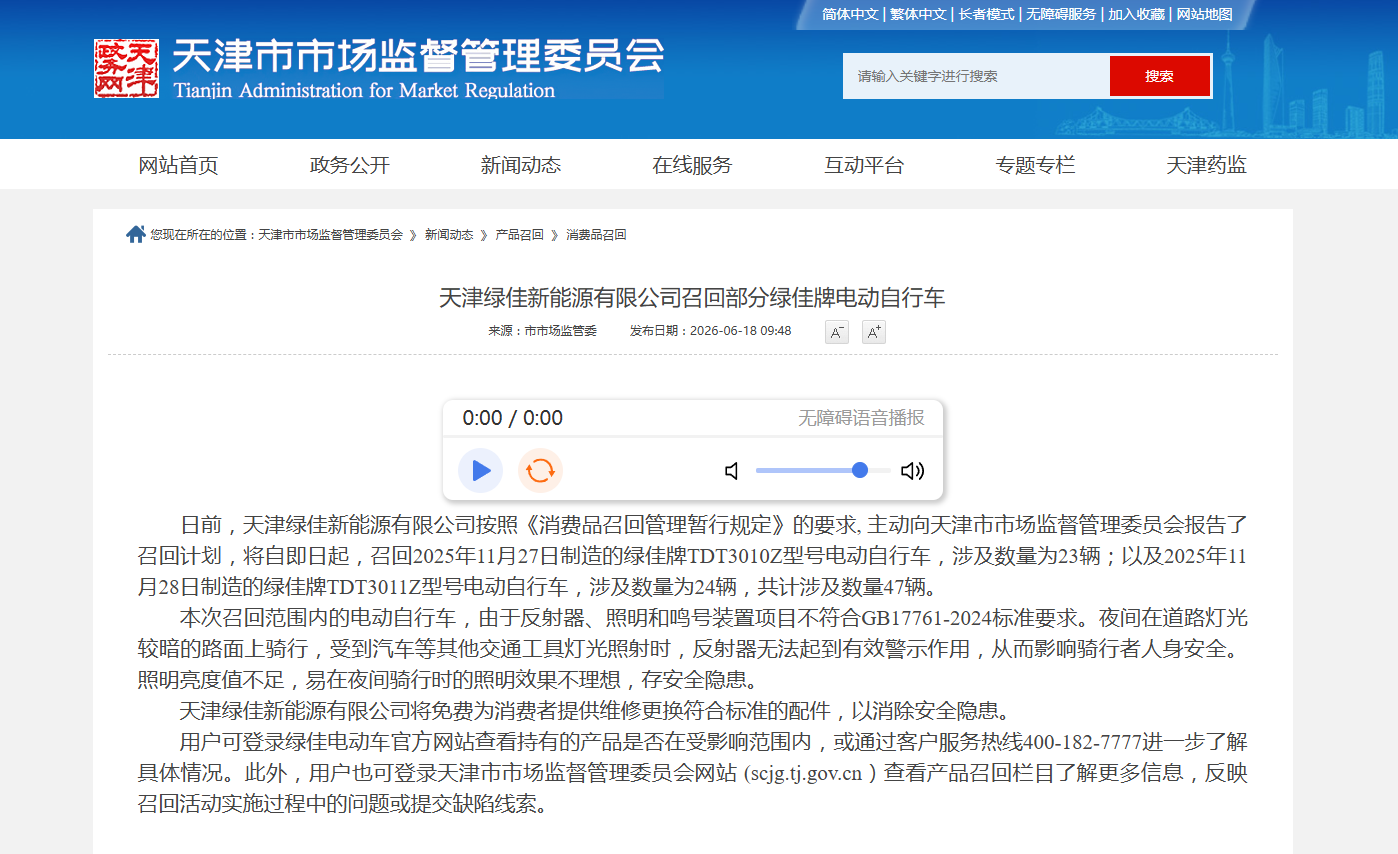Image resolution: width=1398 pixels, height=854 pixels.
Task: Click breadcrumb link 新闻动态
Action: pos(449,235)
